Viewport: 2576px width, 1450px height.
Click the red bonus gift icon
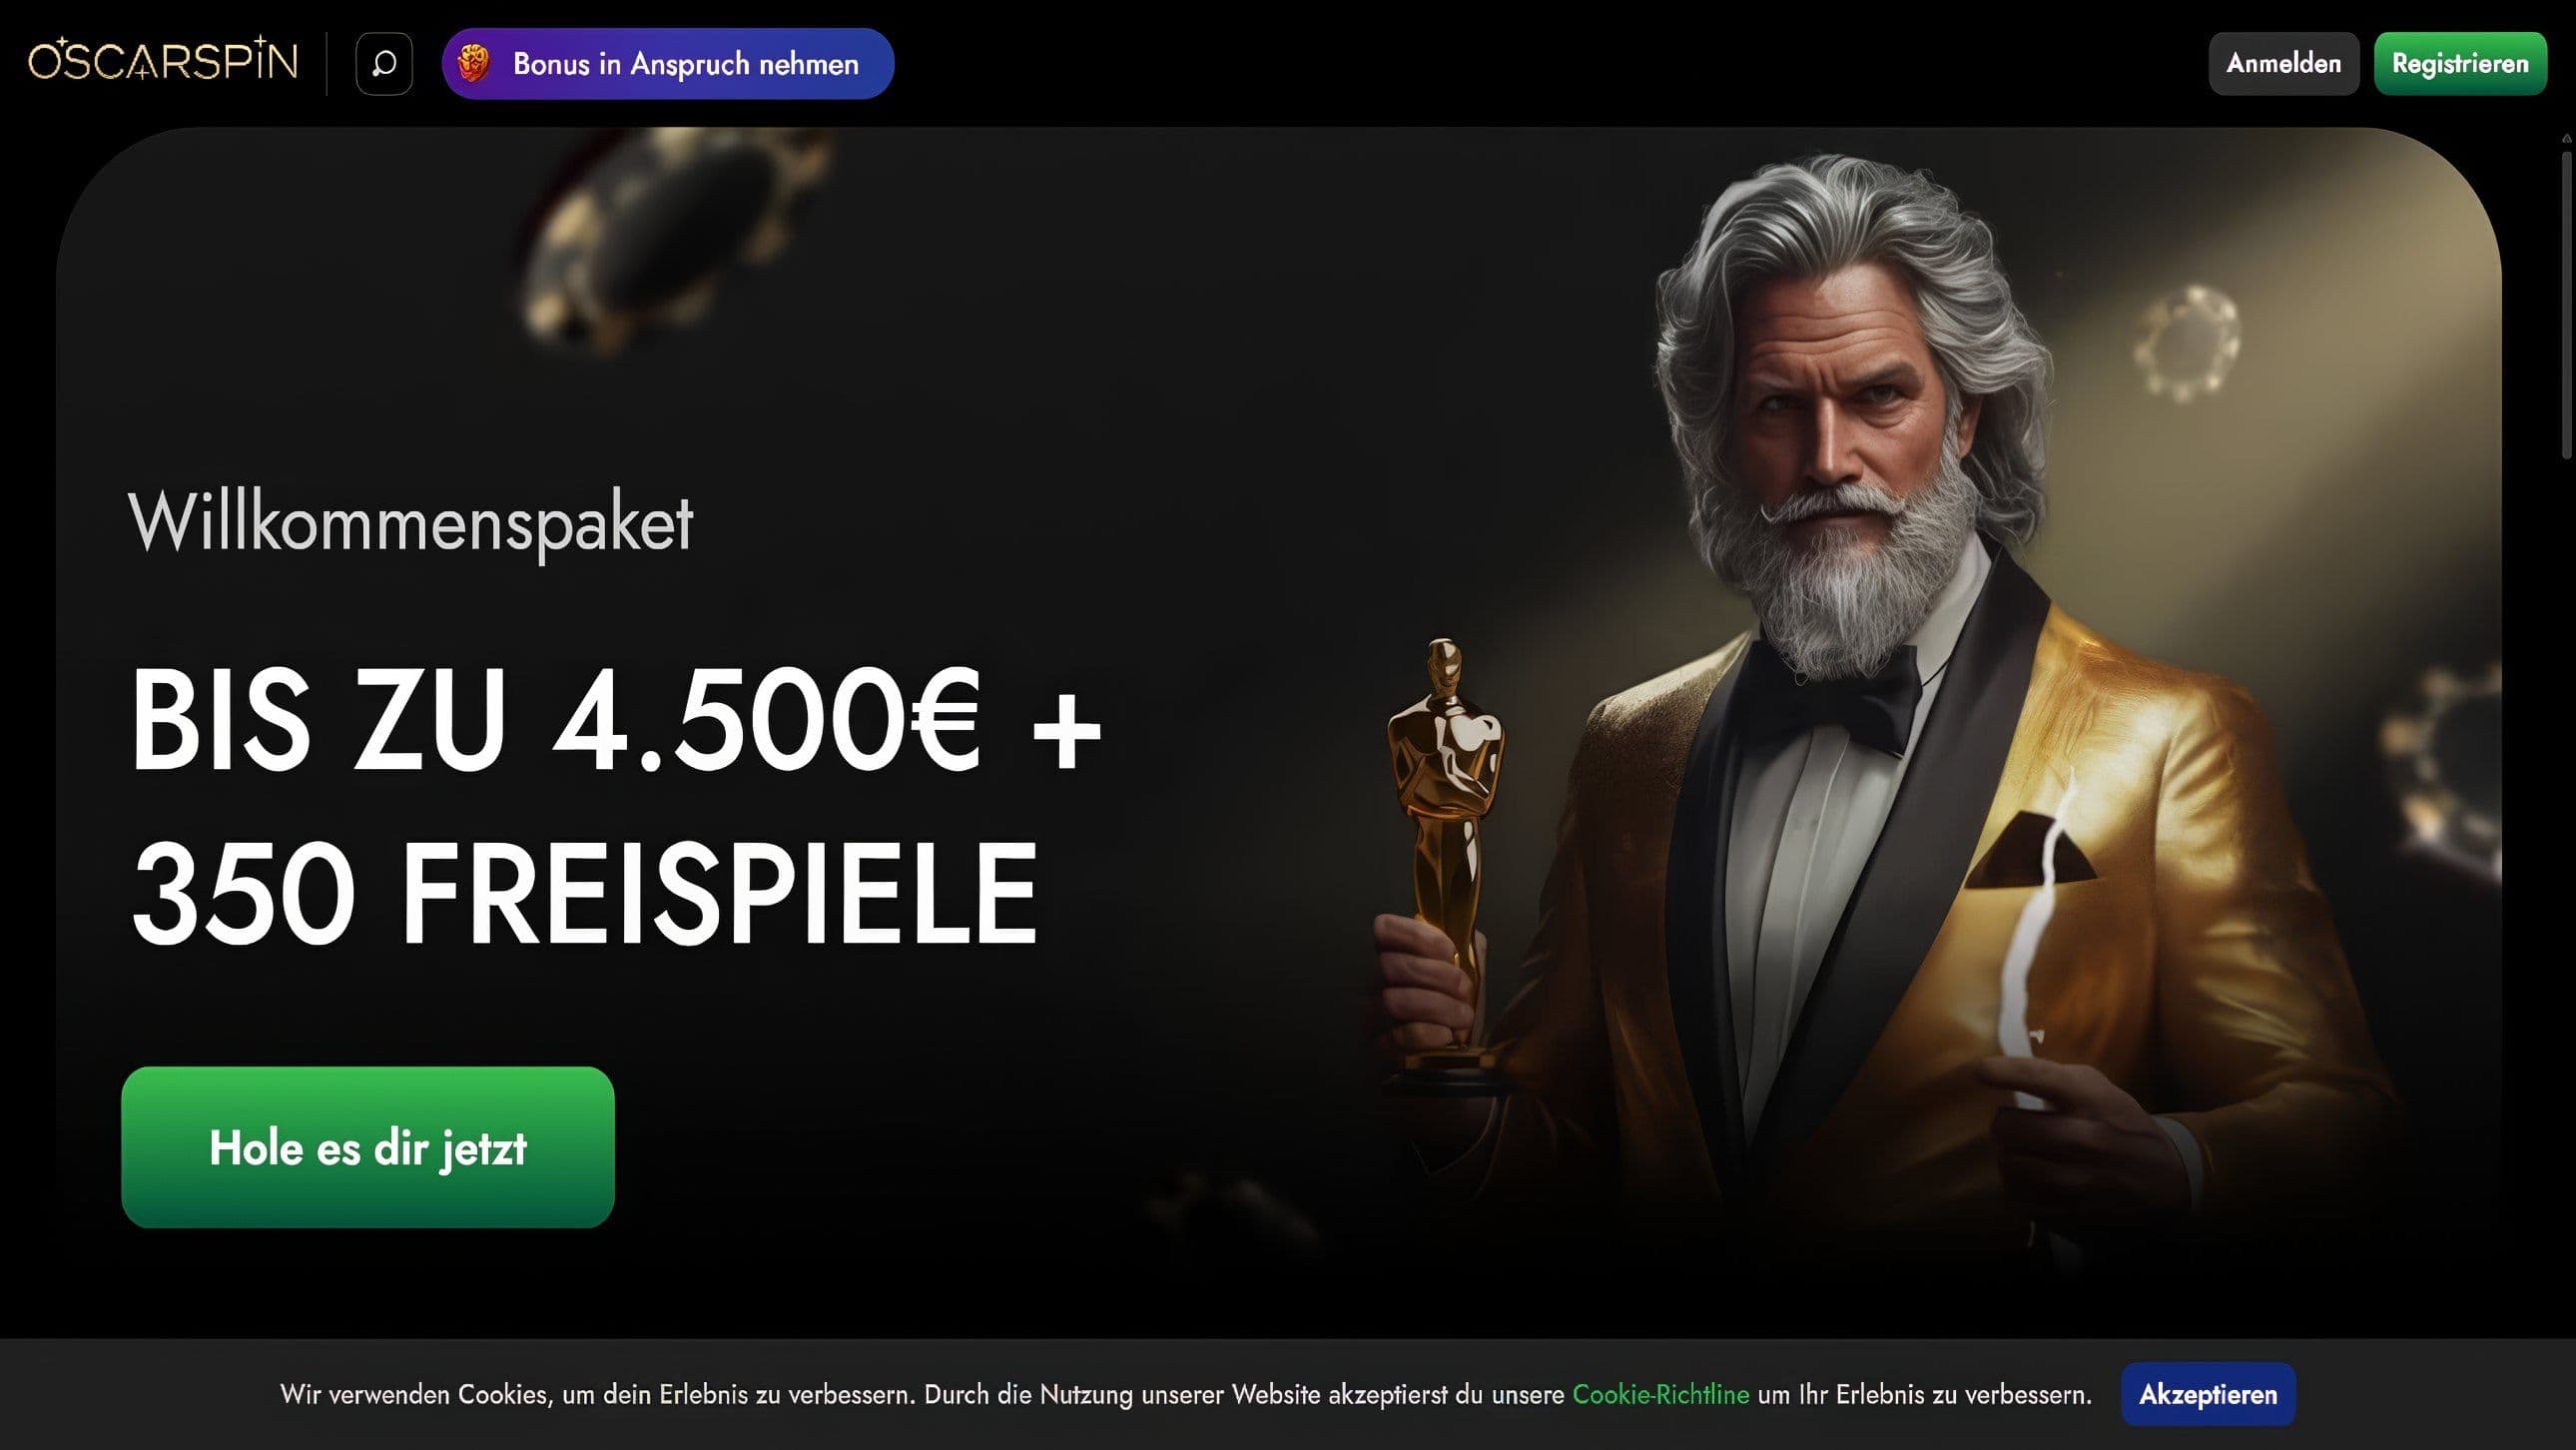pyautogui.click(x=474, y=63)
